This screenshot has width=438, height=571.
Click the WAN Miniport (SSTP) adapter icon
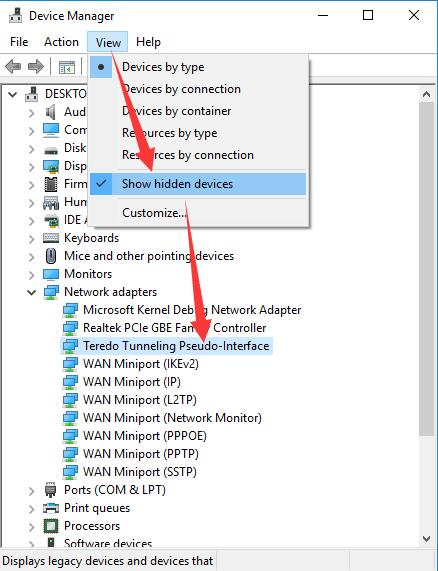[x=70, y=472]
